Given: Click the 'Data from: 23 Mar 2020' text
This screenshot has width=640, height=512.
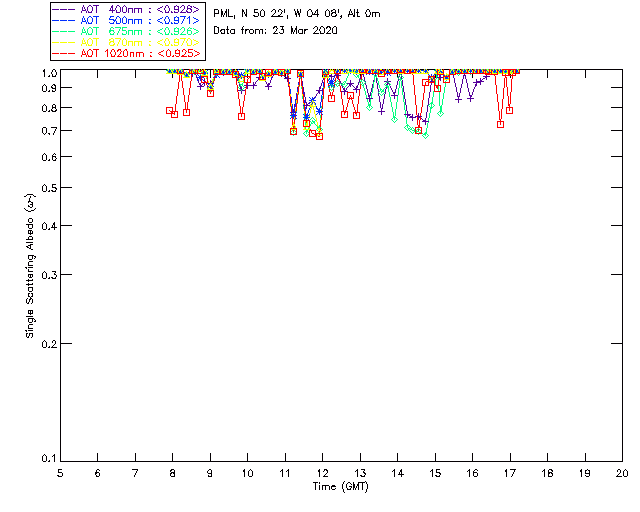Looking at the screenshot, I should (276, 31).
